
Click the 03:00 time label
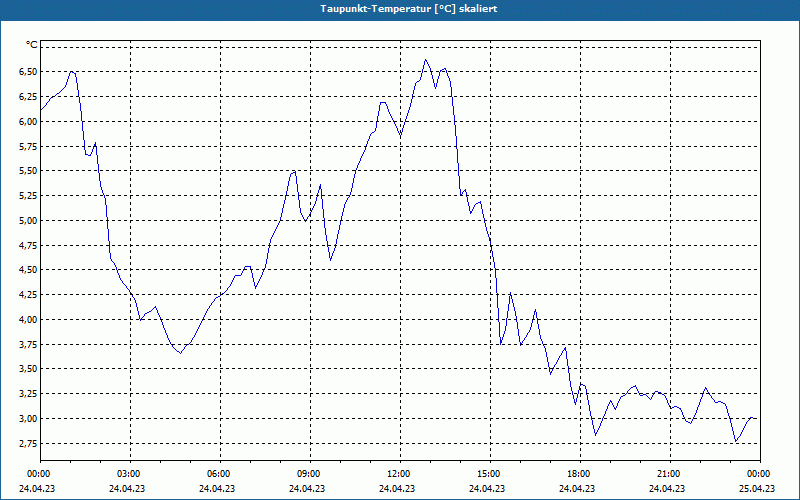coord(130,474)
